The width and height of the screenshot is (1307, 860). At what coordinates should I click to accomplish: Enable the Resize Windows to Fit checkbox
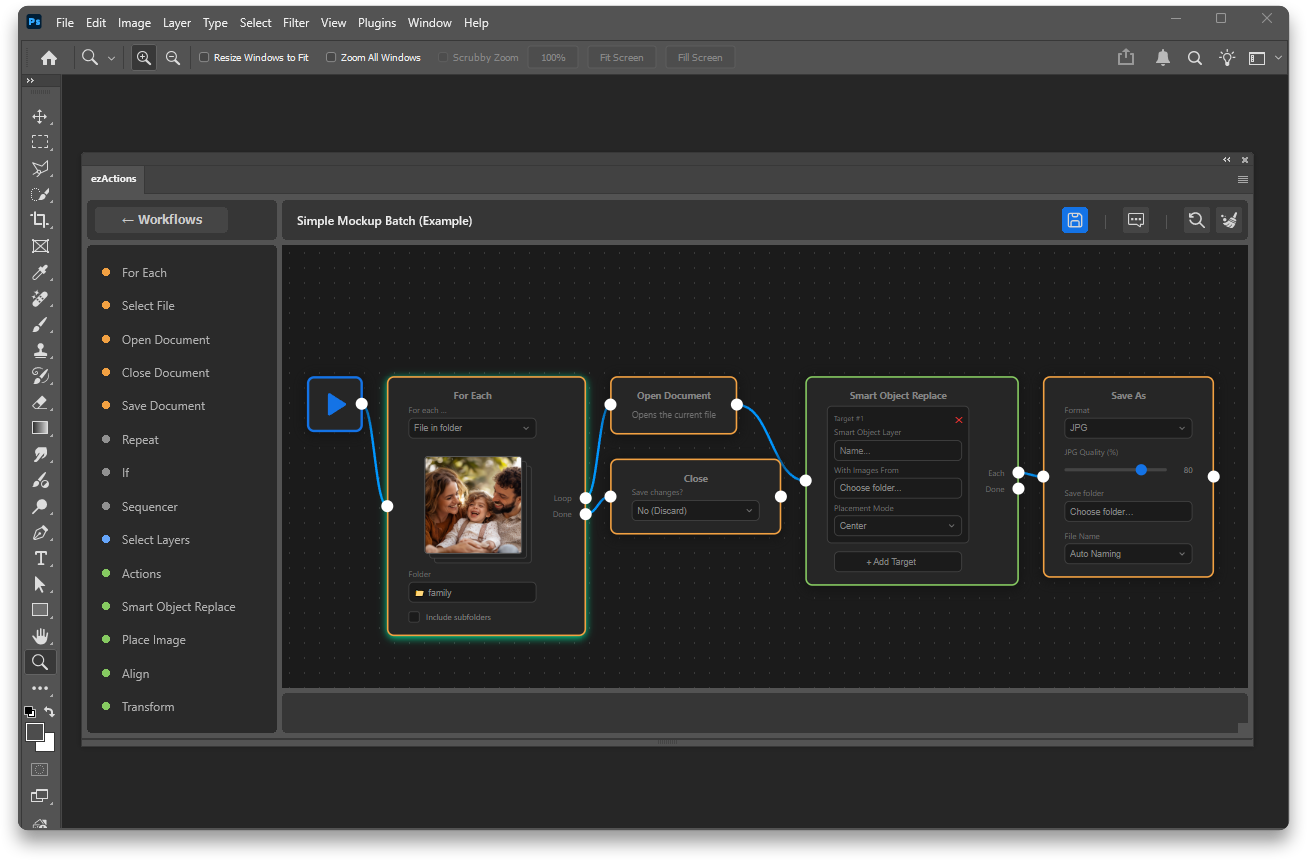[204, 57]
